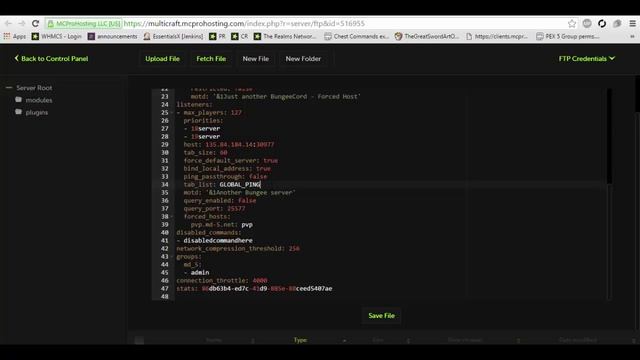Viewport: 640px width, 360px height.
Task: Place cursor after GLOBAL_PING on line 34
Action: tap(261, 184)
